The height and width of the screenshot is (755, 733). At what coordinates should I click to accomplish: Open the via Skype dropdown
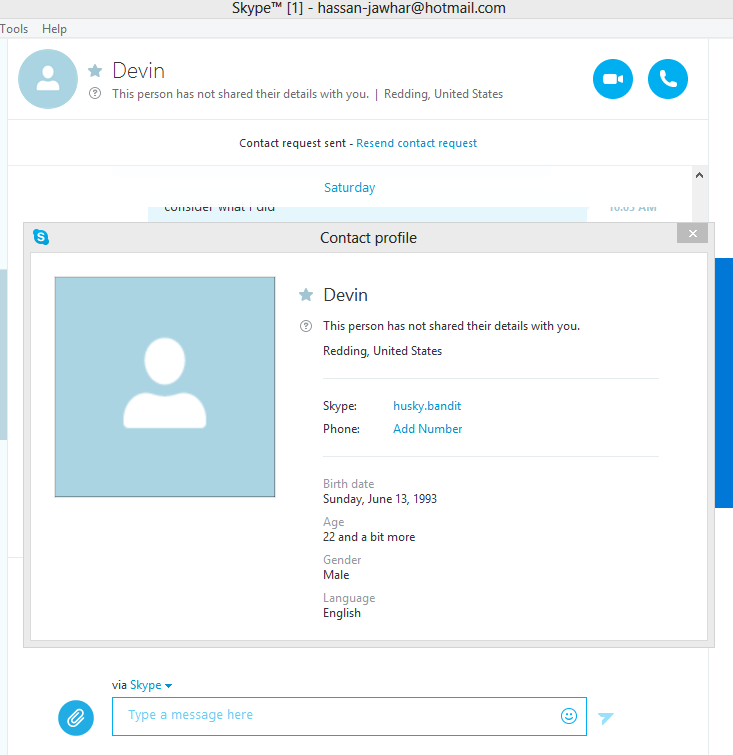click(x=151, y=685)
